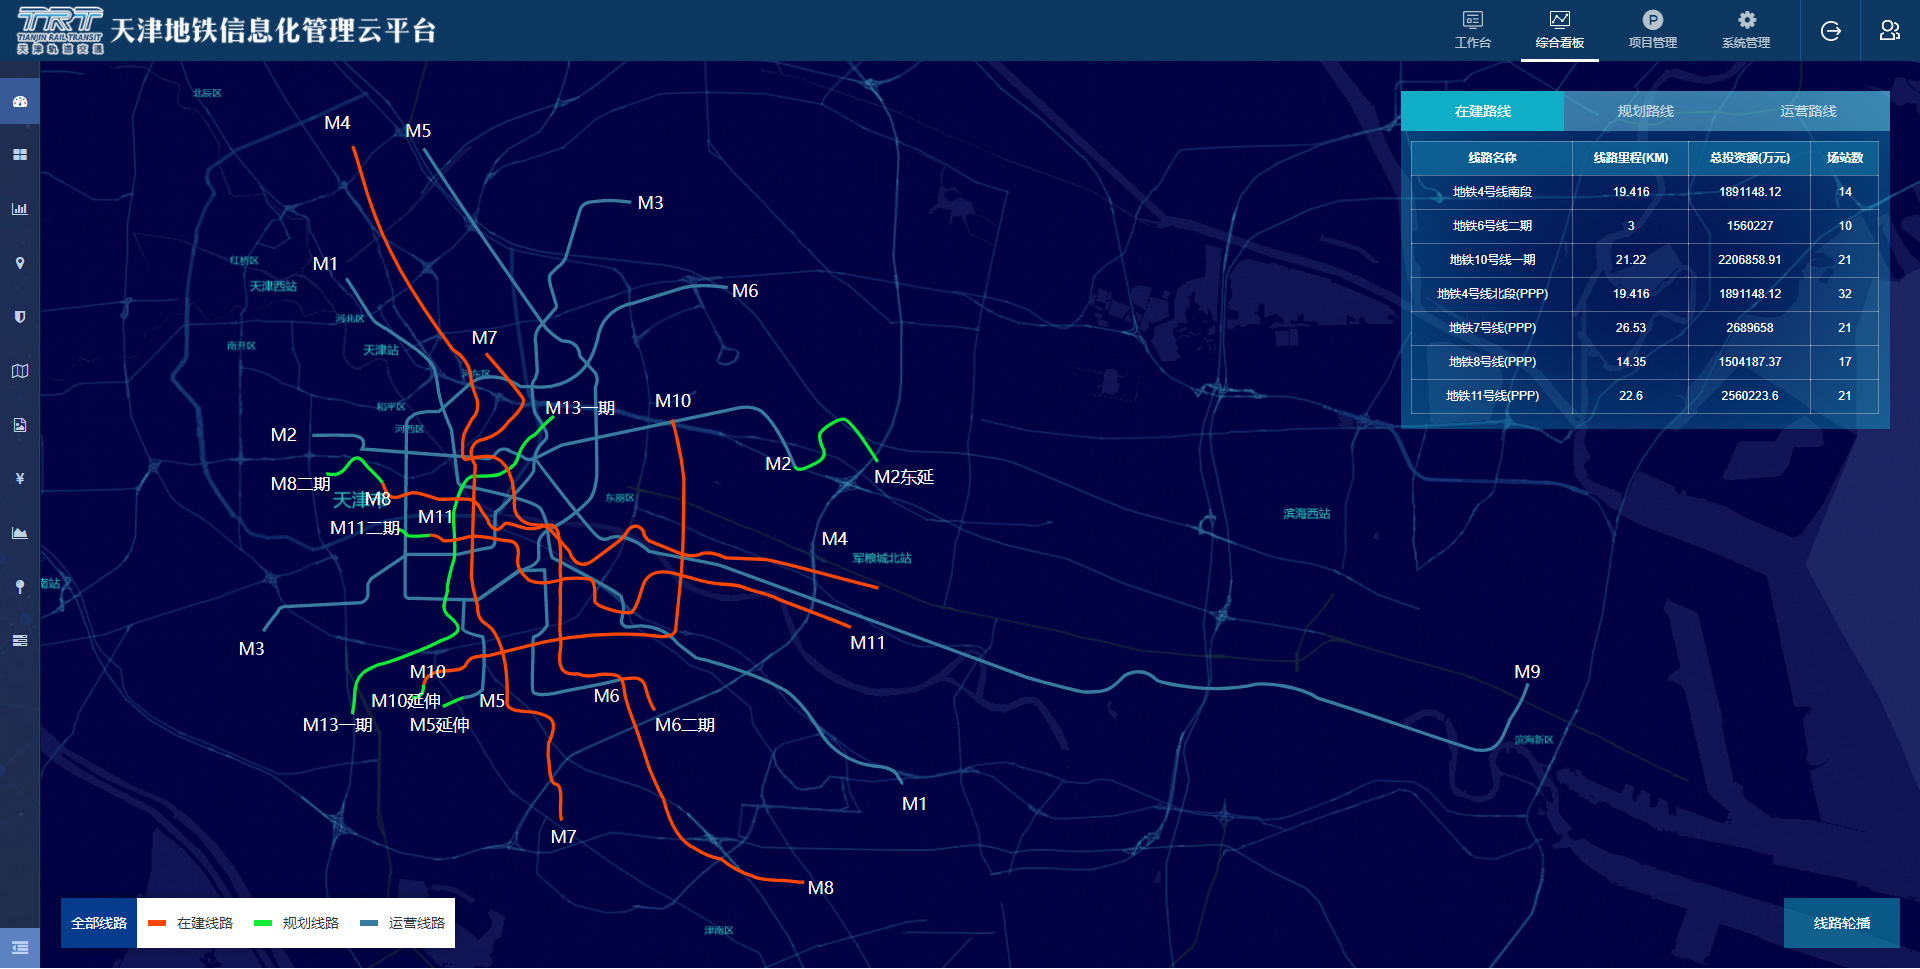
Task: Click the 14.35 mileage cell
Action: coord(1631,362)
